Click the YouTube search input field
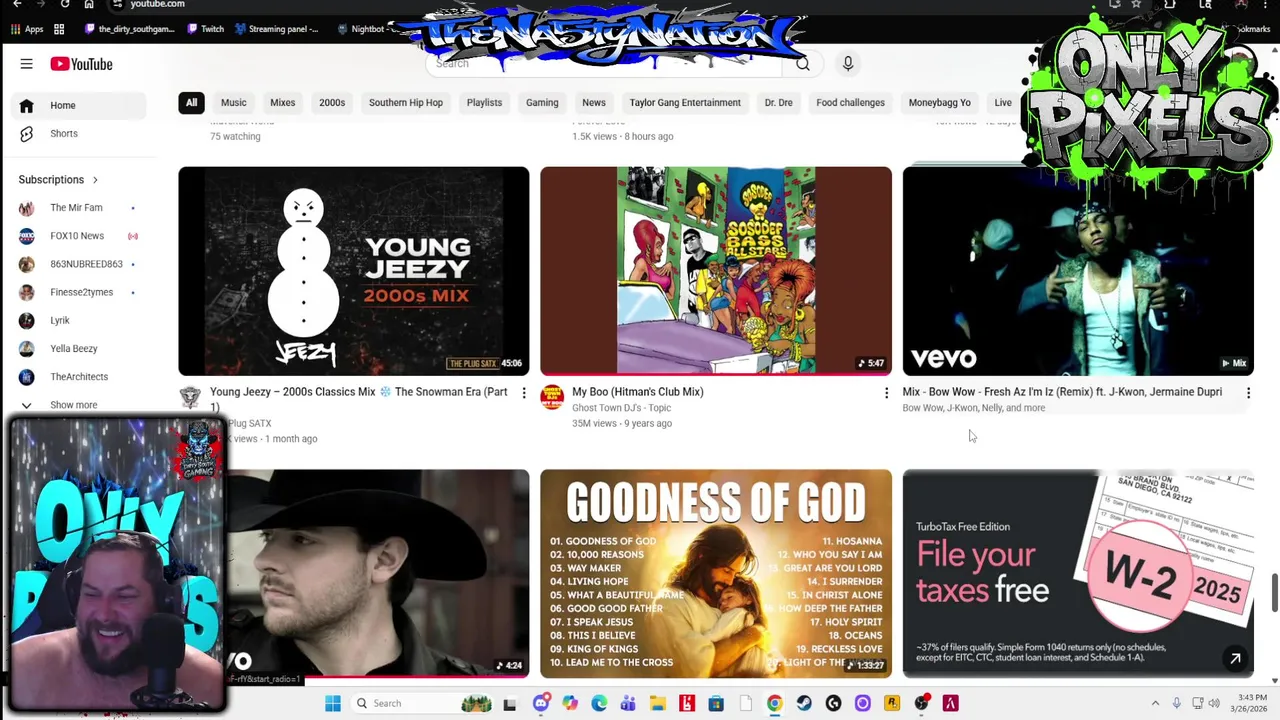The width and height of the screenshot is (1280, 720). [x=605, y=63]
